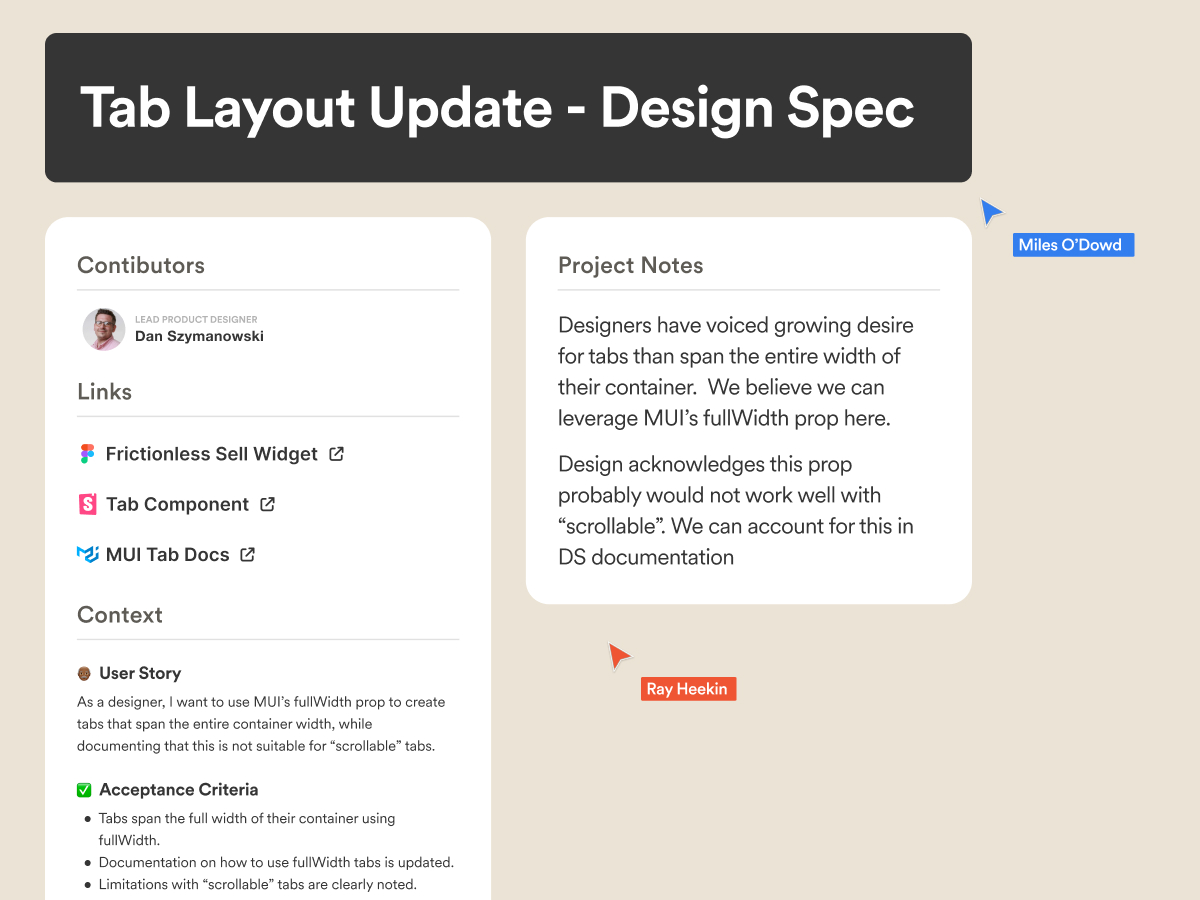Click the Contibutors section heading

click(x=141, y=265)
